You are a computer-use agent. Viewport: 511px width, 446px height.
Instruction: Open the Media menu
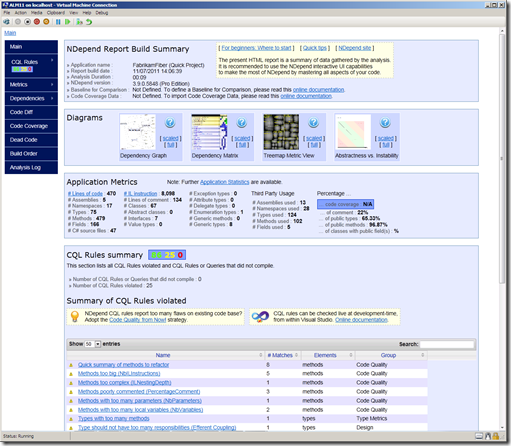point(37,13)
